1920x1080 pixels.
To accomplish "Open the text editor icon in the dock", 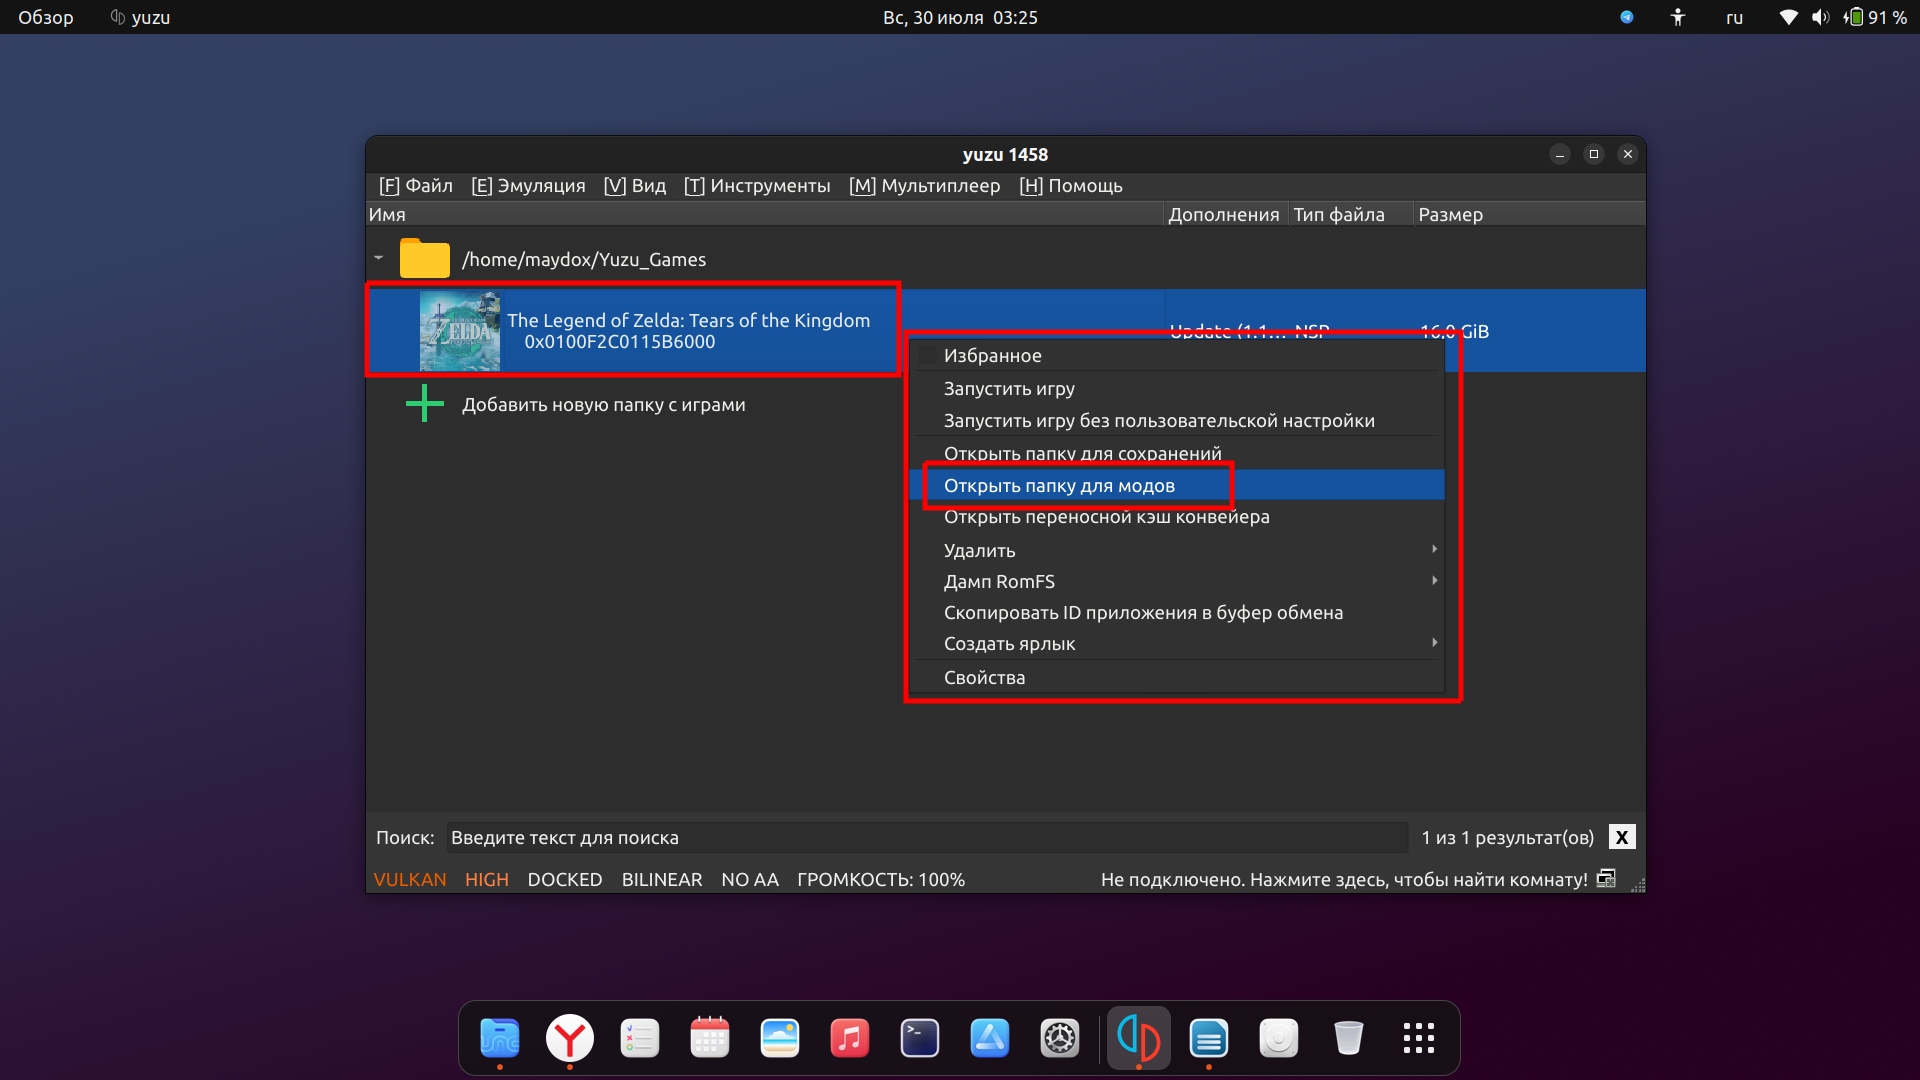I will 1208,1038.
